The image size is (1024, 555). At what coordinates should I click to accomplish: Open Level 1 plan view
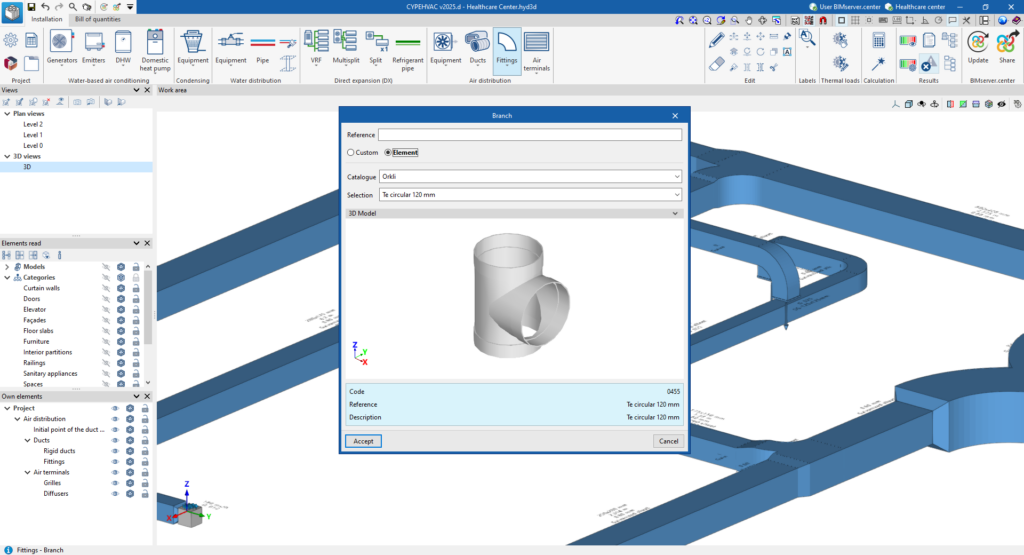coord(33,135)
